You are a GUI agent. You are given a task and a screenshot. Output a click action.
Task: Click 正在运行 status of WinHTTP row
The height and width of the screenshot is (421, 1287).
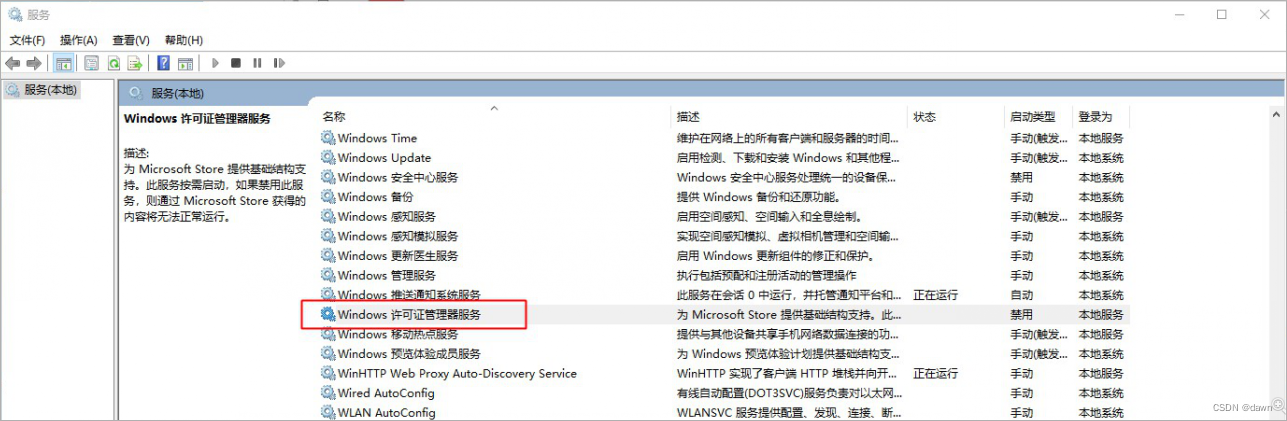coord(936,373)
